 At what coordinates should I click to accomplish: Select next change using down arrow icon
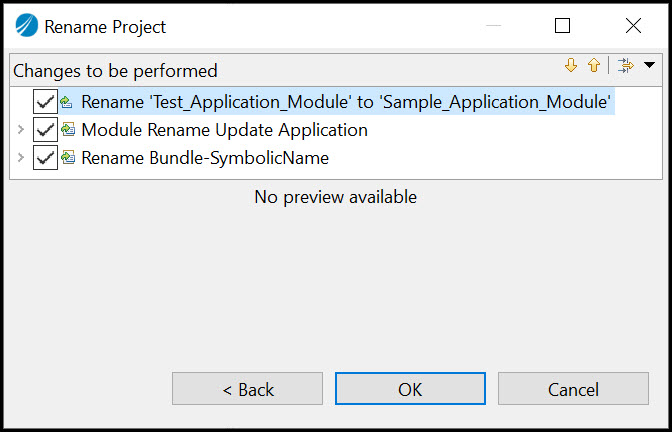click(571, 66)
